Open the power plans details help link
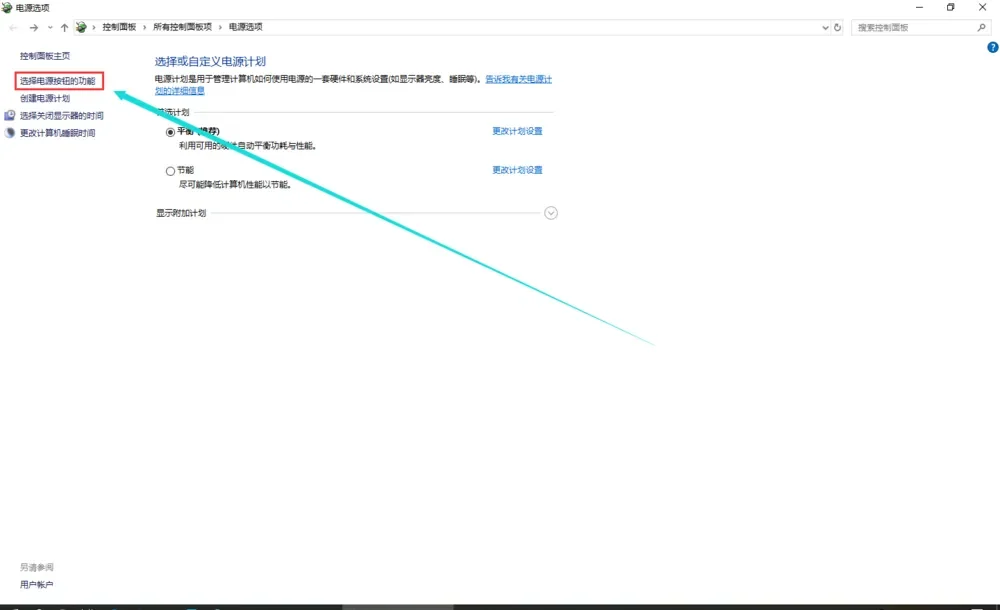The height and width of the screenshot is (610, 1000). coord(518,79)
